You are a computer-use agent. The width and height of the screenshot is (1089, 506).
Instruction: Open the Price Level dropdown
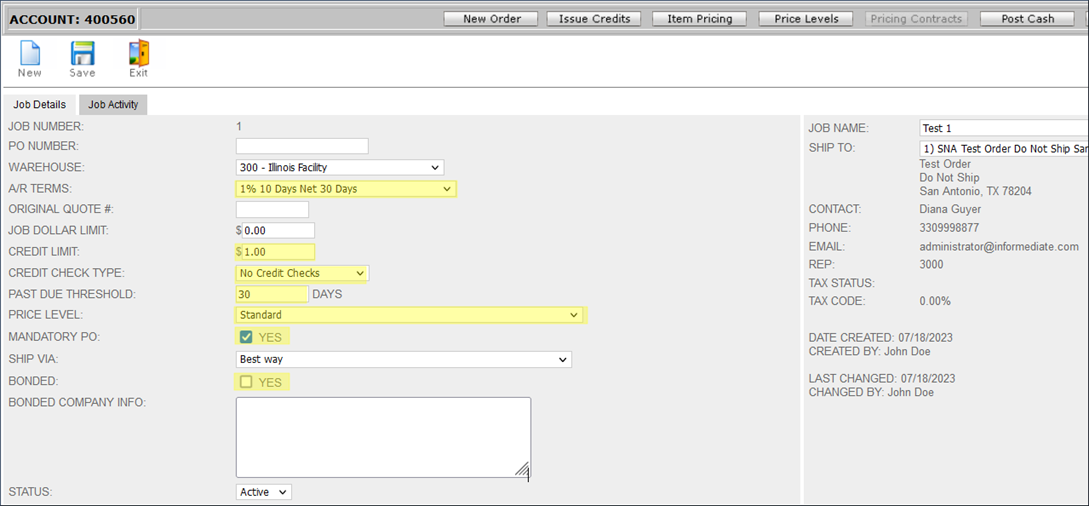pos(409,315)
